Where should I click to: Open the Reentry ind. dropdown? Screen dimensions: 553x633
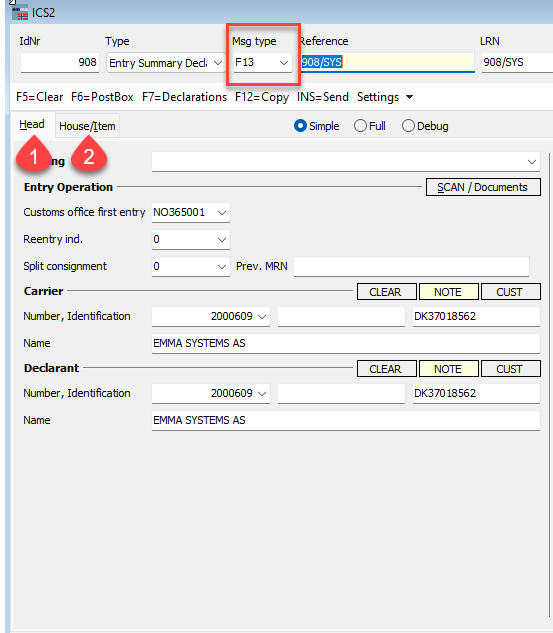pos(222,239)
